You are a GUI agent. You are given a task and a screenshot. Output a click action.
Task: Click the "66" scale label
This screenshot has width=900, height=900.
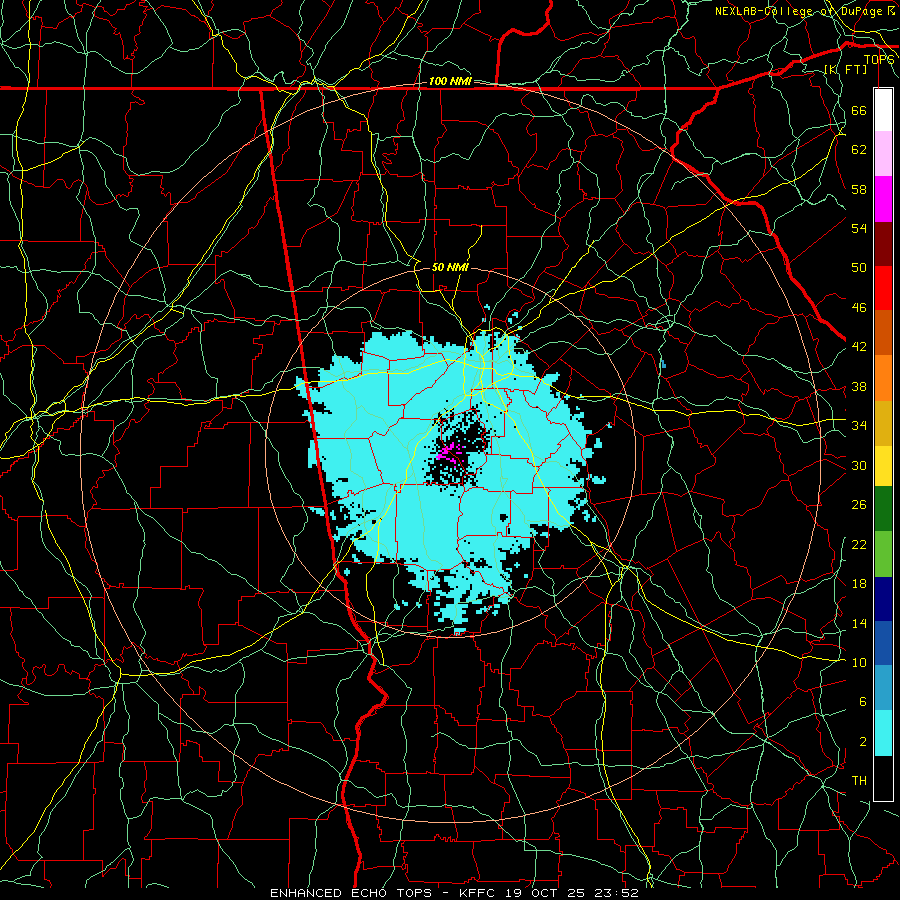859,110
